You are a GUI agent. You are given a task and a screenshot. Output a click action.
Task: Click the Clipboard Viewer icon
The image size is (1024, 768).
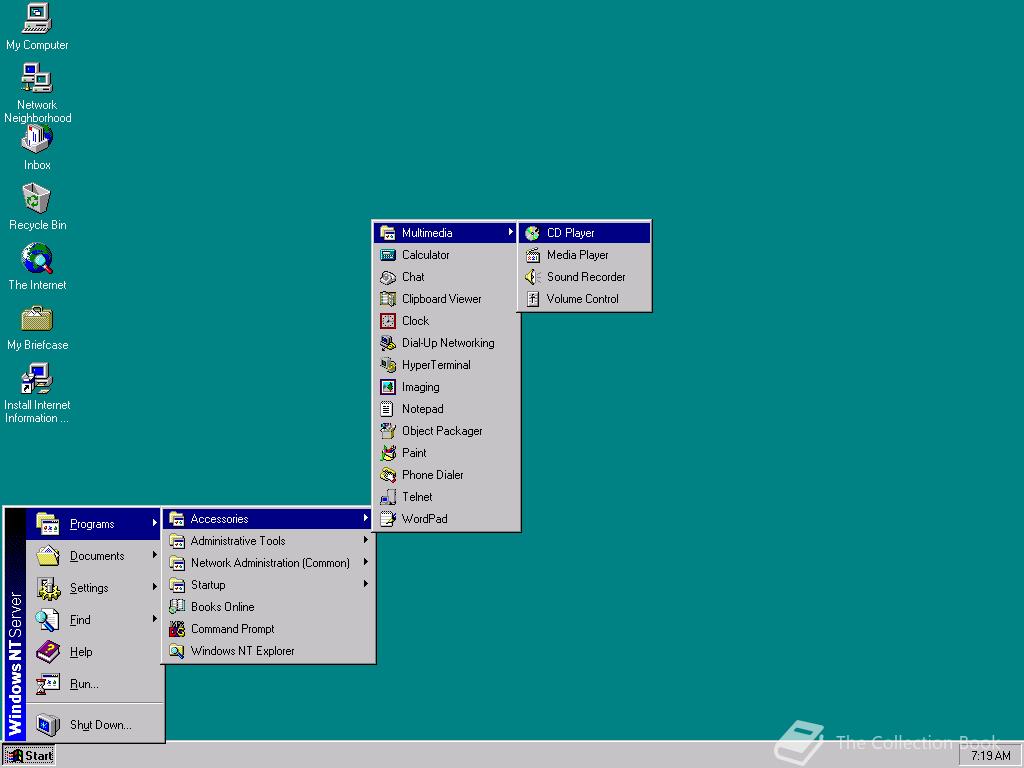(388, 299)
